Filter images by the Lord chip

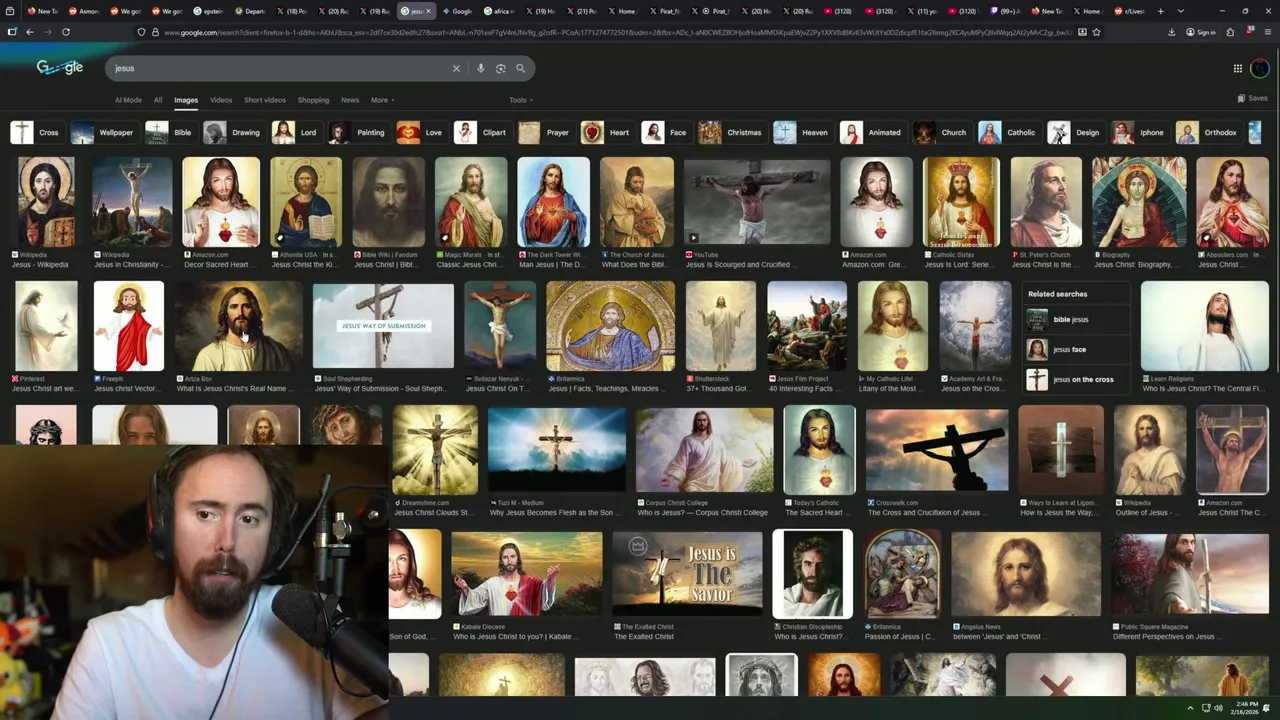coord(296,132)
